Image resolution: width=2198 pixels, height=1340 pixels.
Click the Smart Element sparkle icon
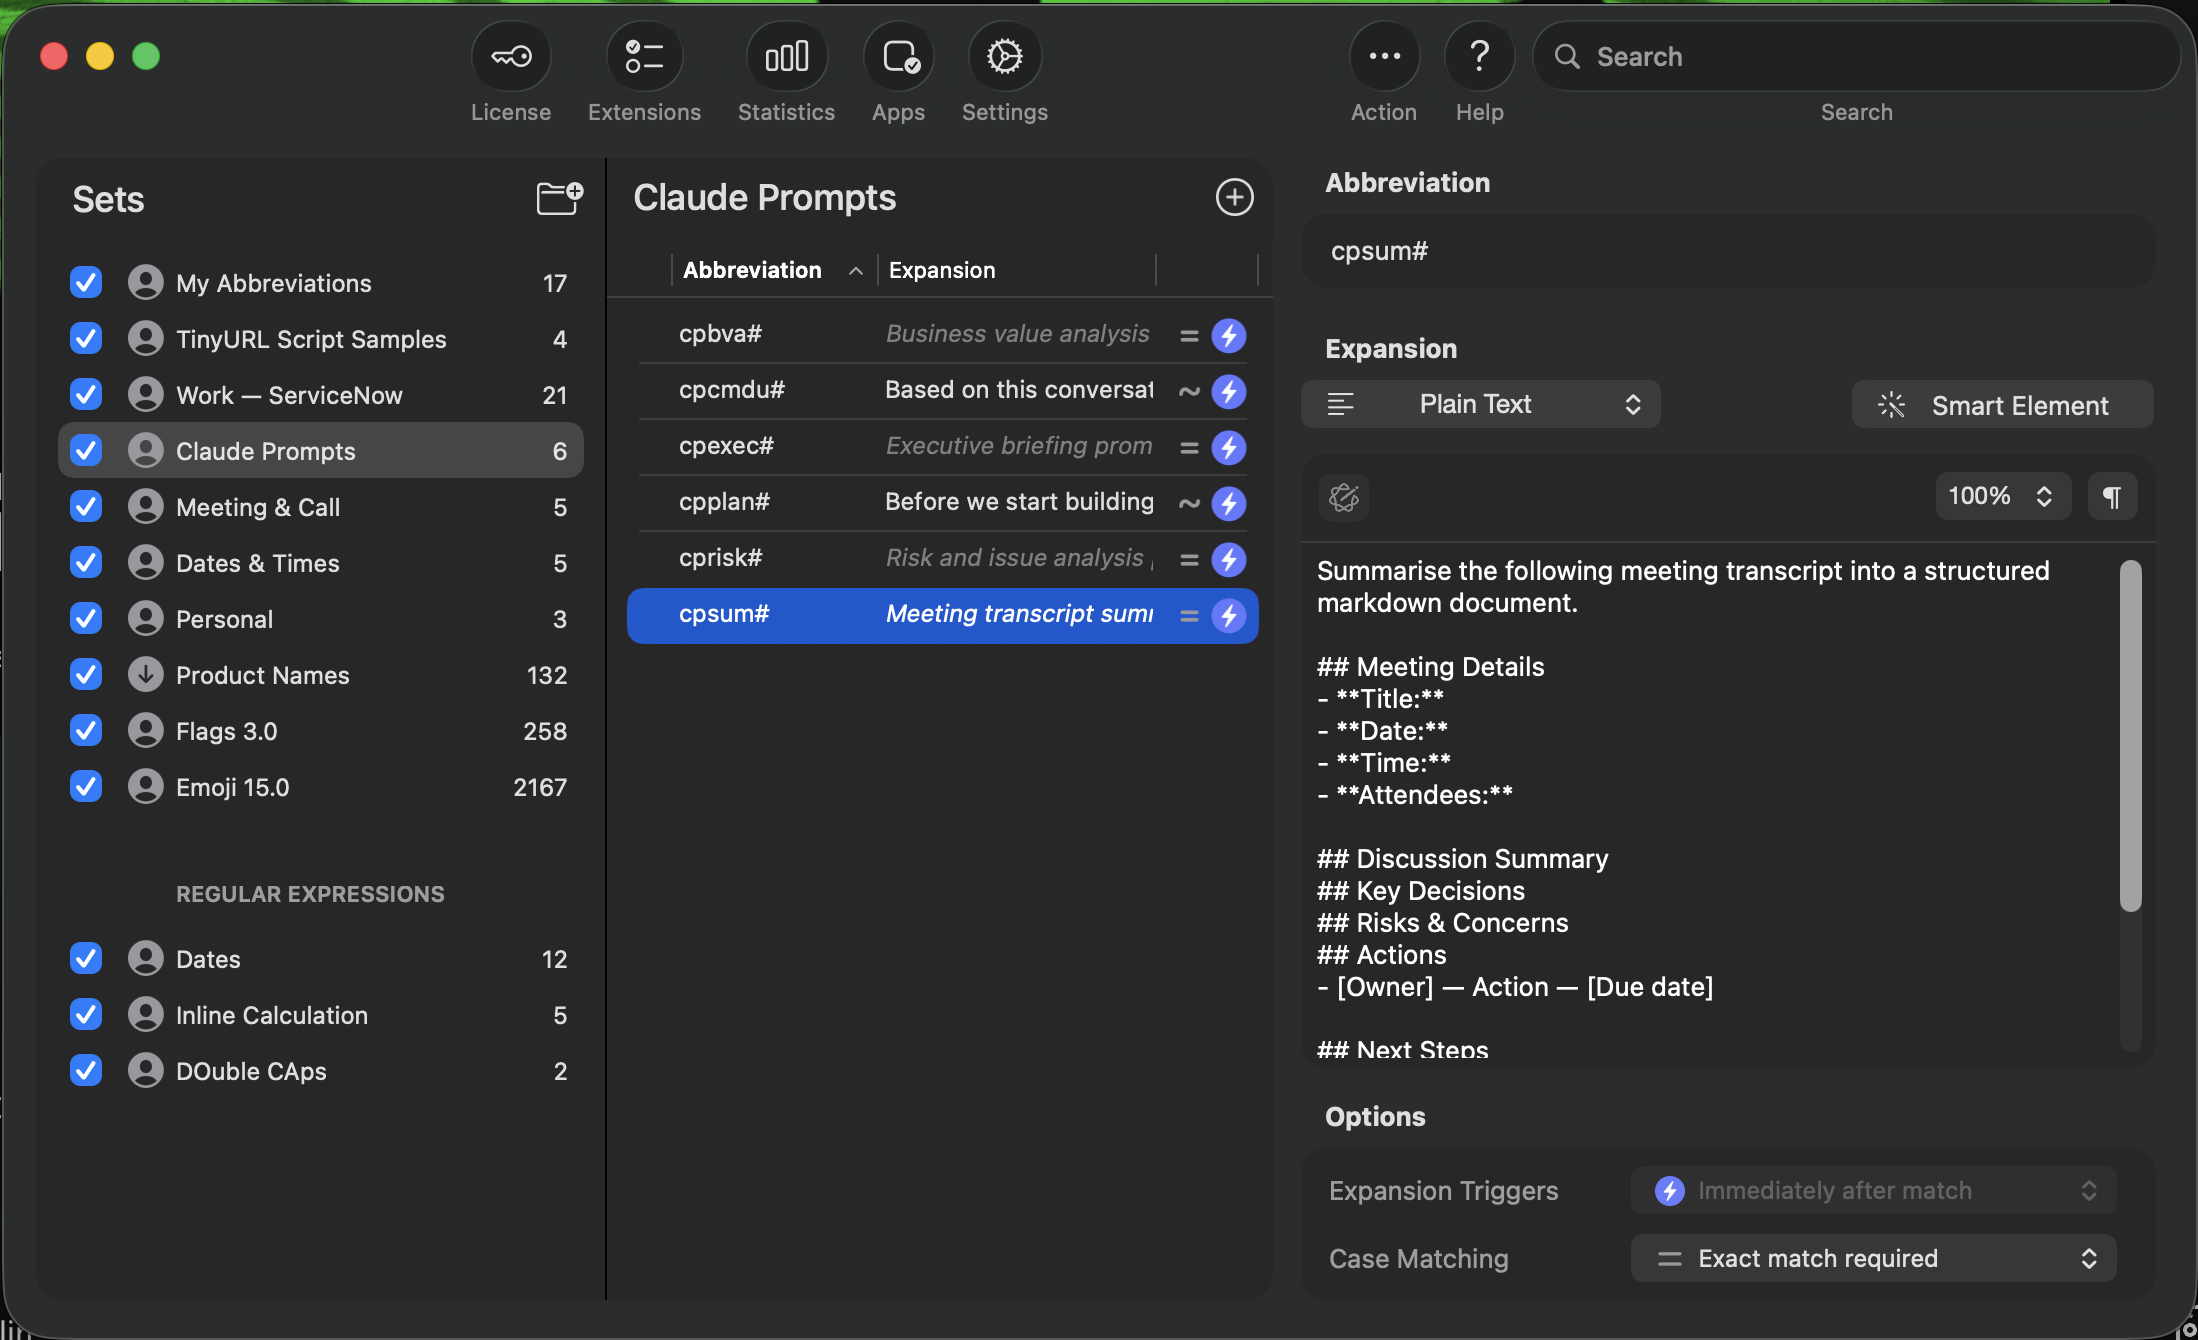coord(1891,405)
